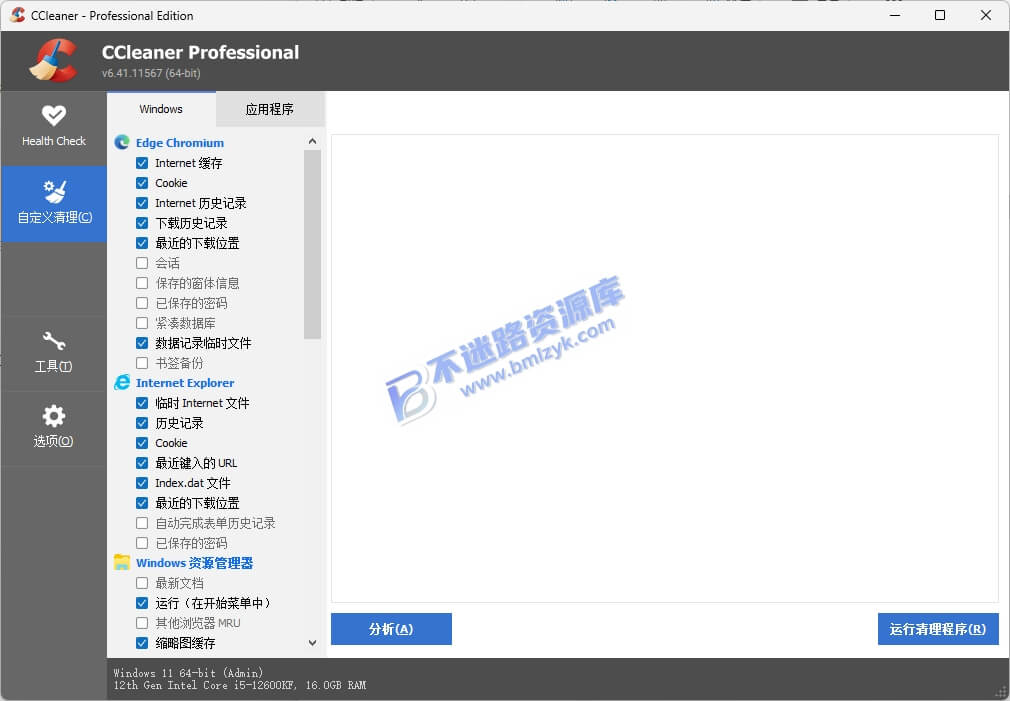Uncheck 数据记录临时文件 checkbox
Image resolution: width=1010 pixels, height=701 pixels.
tap(142, 343)
